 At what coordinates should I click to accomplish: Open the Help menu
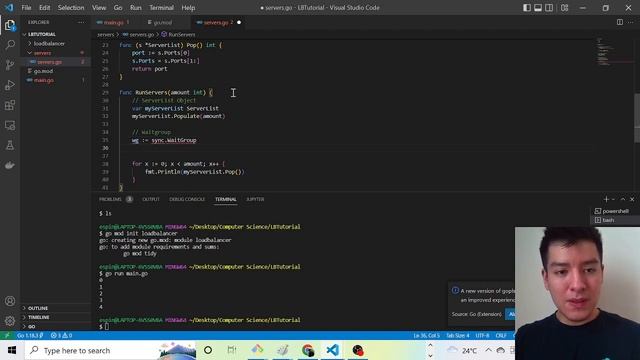[188, 8]
